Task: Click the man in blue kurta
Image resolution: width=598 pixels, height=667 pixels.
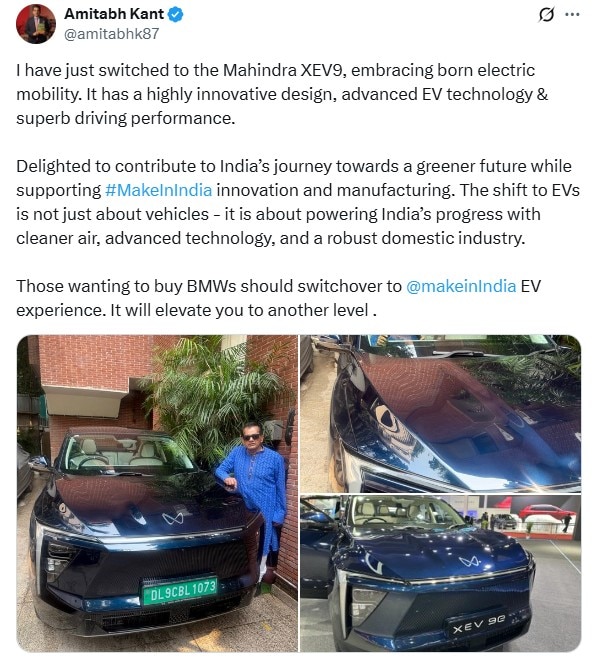Action: coord(255,502)
